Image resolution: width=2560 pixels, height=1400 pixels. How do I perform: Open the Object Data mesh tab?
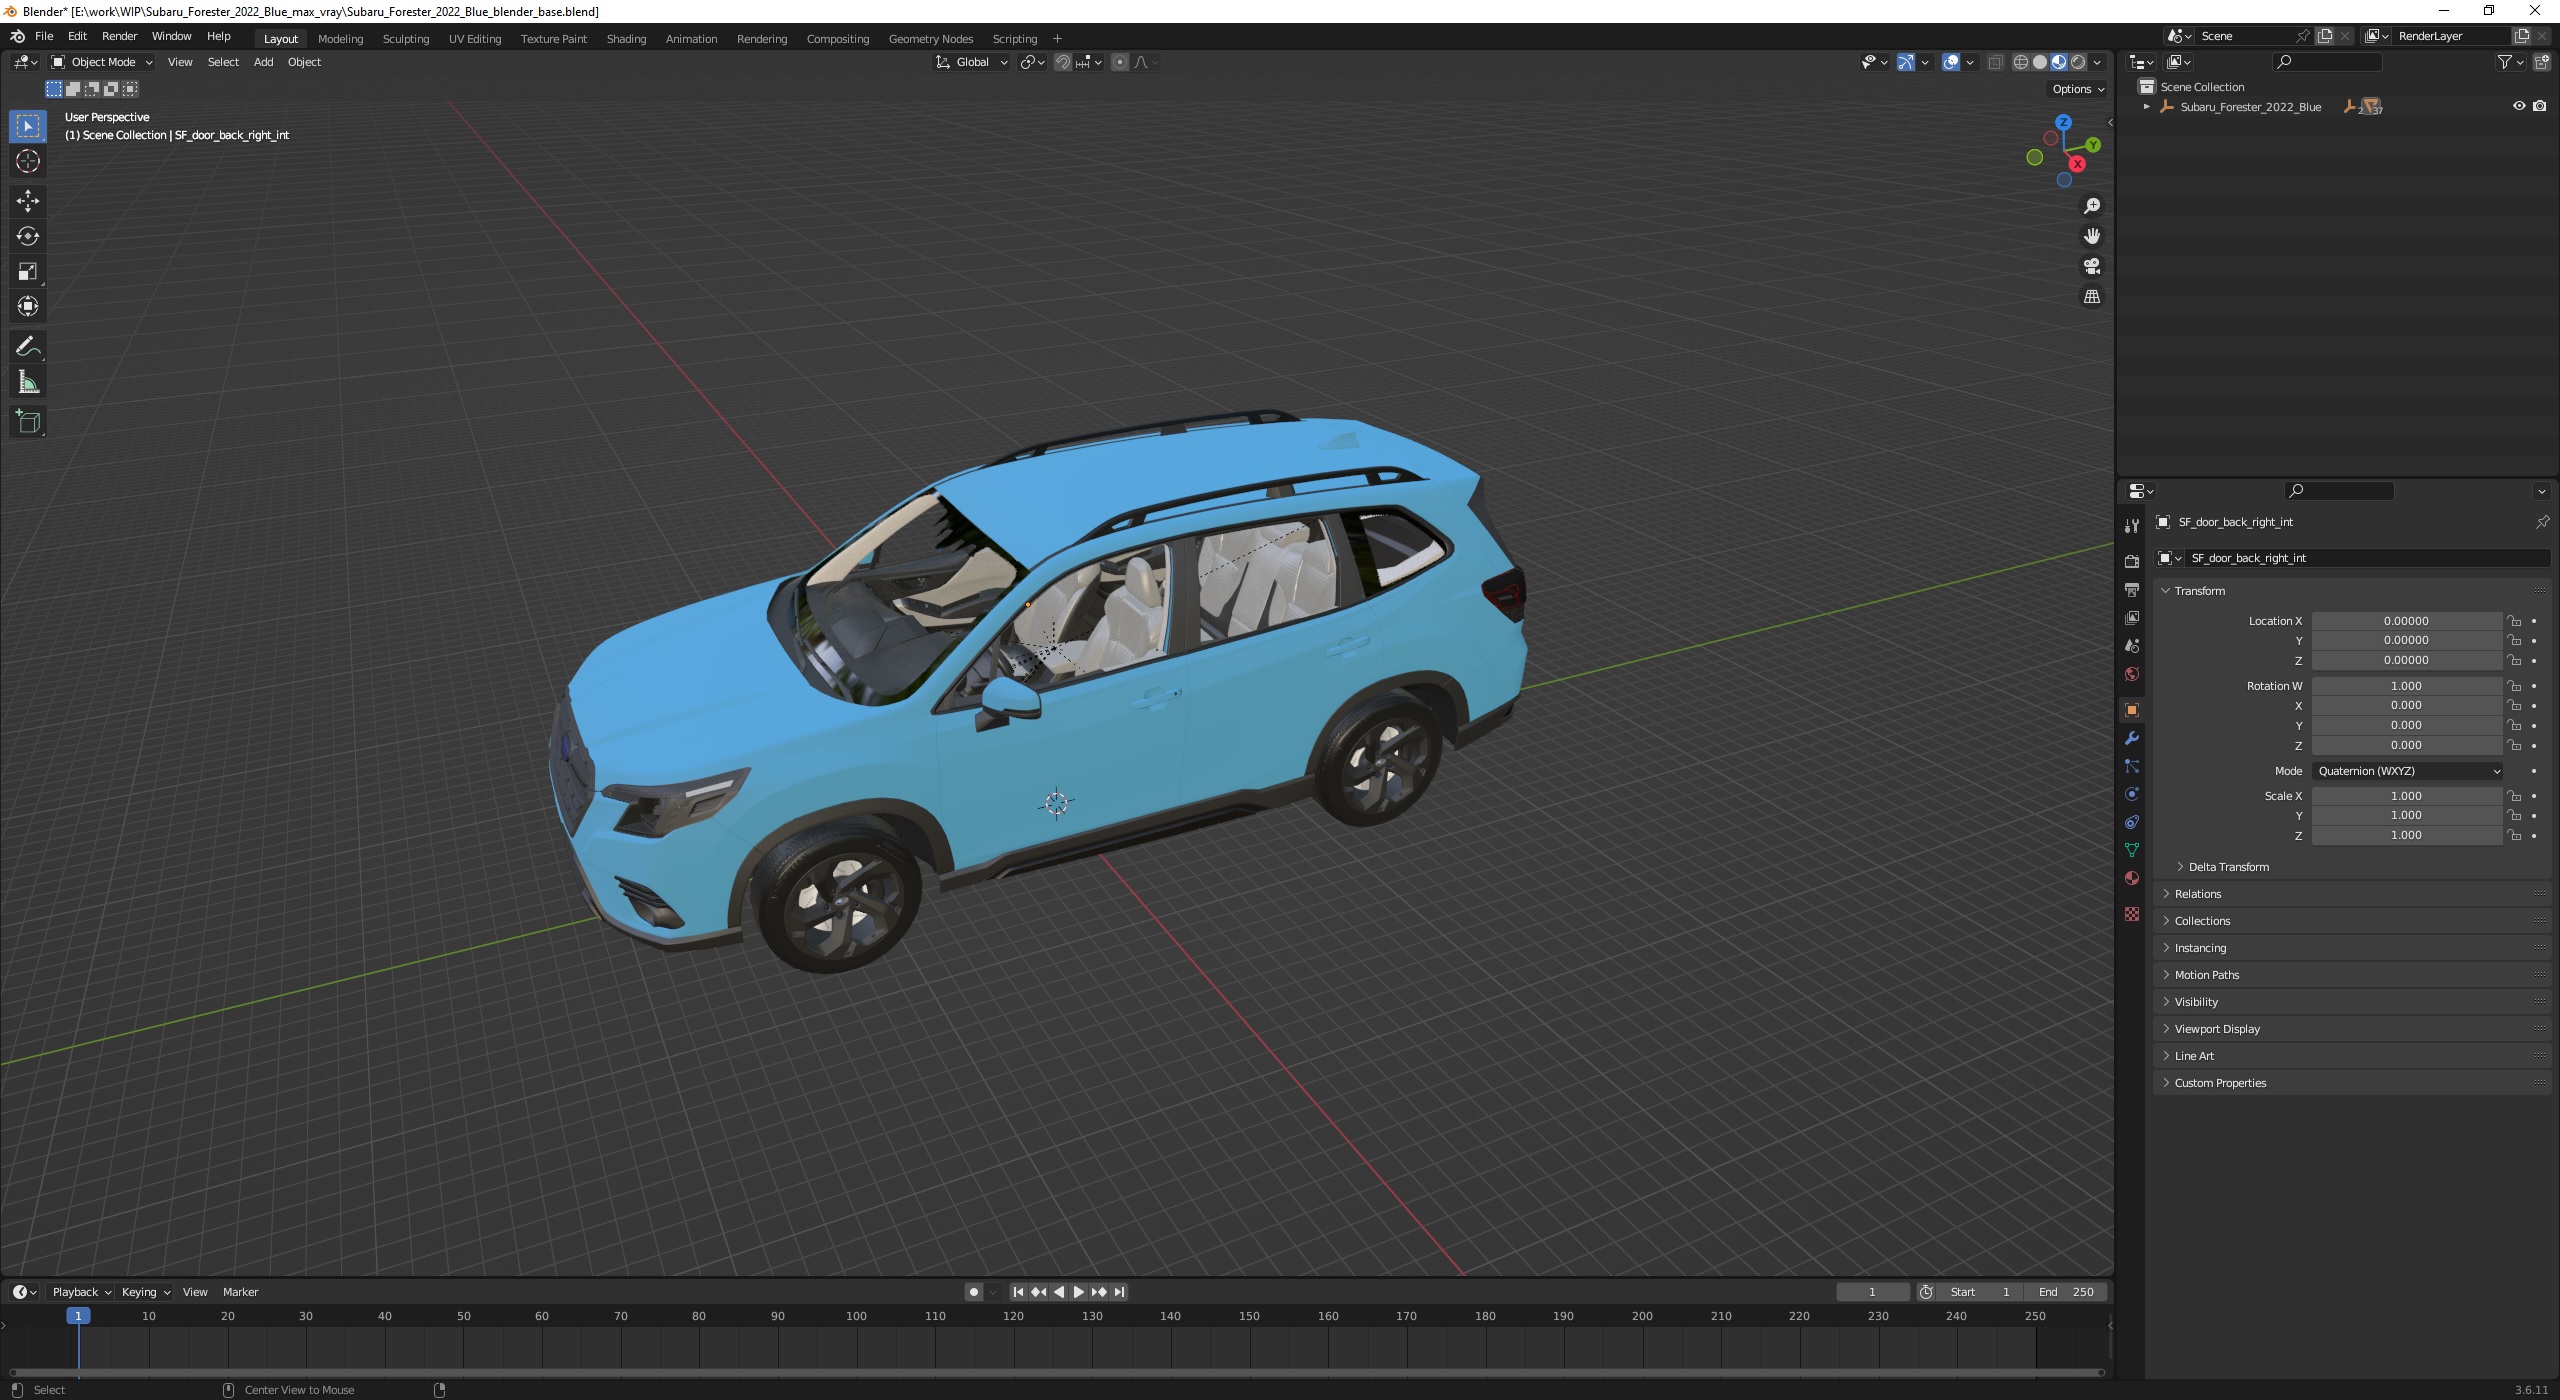click(2132, 850)
